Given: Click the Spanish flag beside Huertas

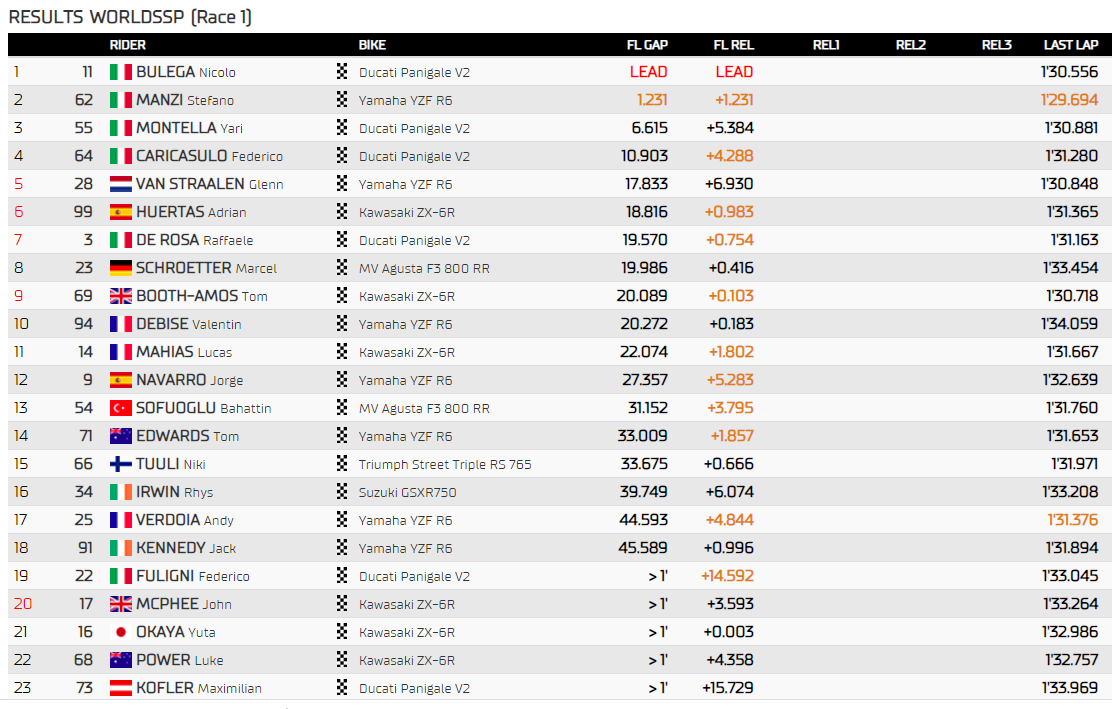Looking at the screenshot, I should coord(120,212).
